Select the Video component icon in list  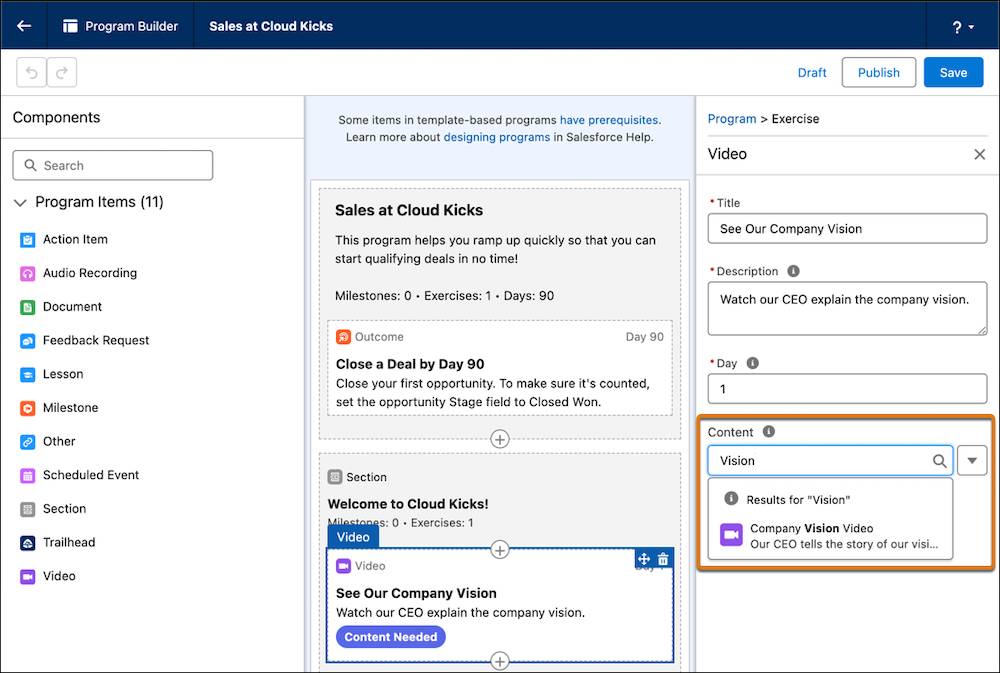pos(27,577)
